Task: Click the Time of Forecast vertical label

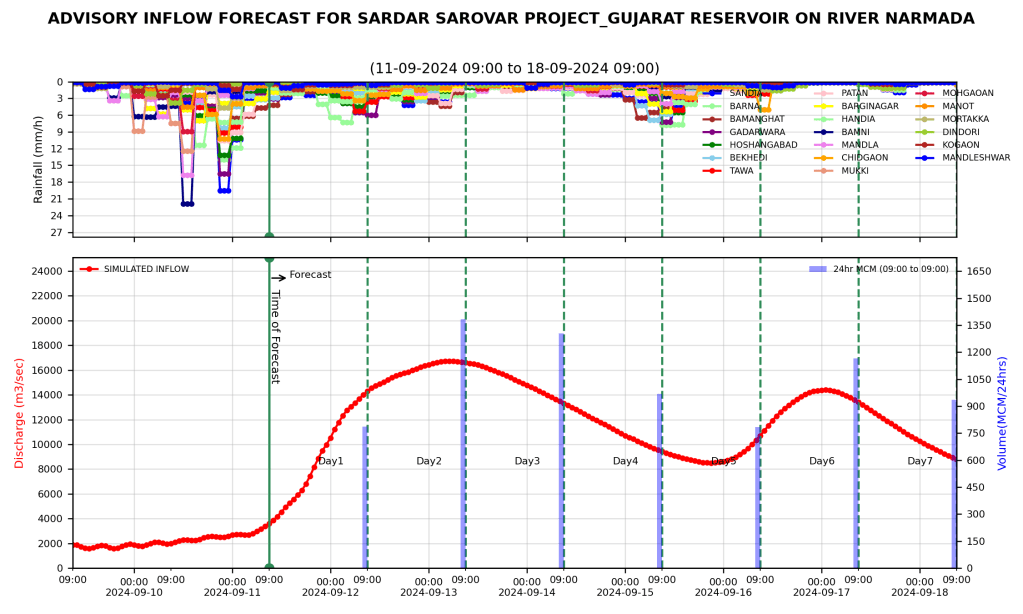Action: (x=275, y=337)
